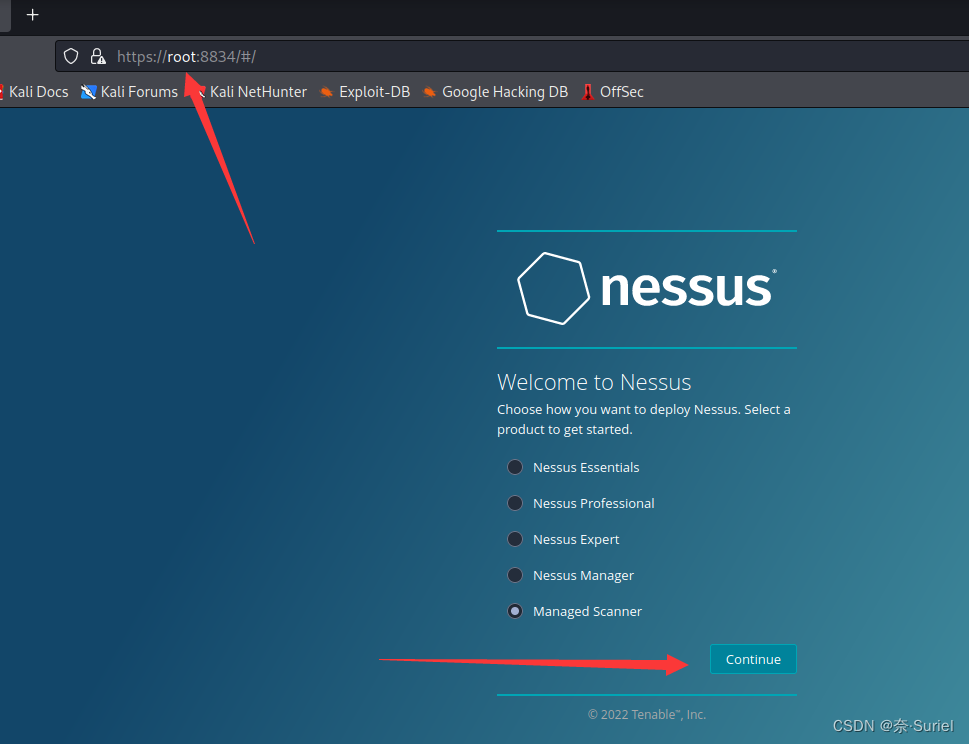Screen dimensions: 969x744
Task: Click the shield tracking protection icon
Action: 71,56
